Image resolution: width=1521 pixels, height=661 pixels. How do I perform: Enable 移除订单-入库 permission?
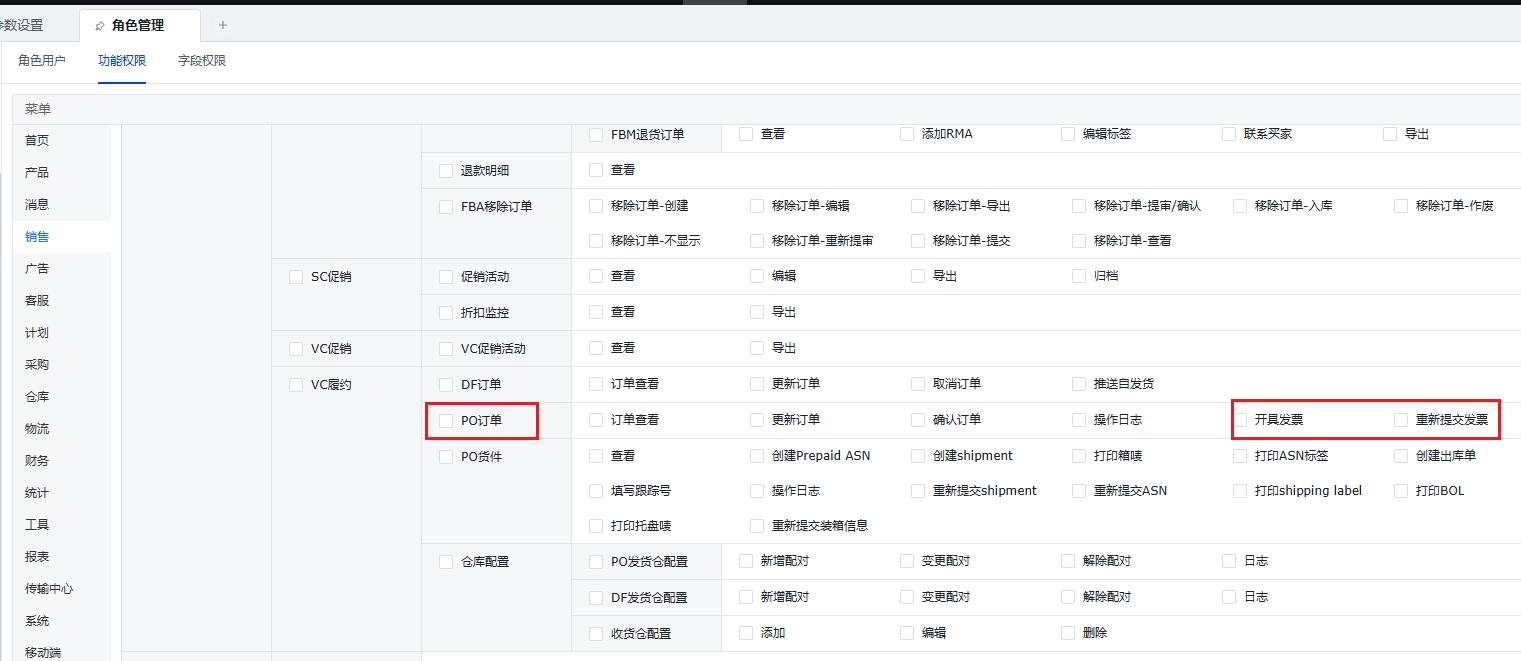point(1240,206)
